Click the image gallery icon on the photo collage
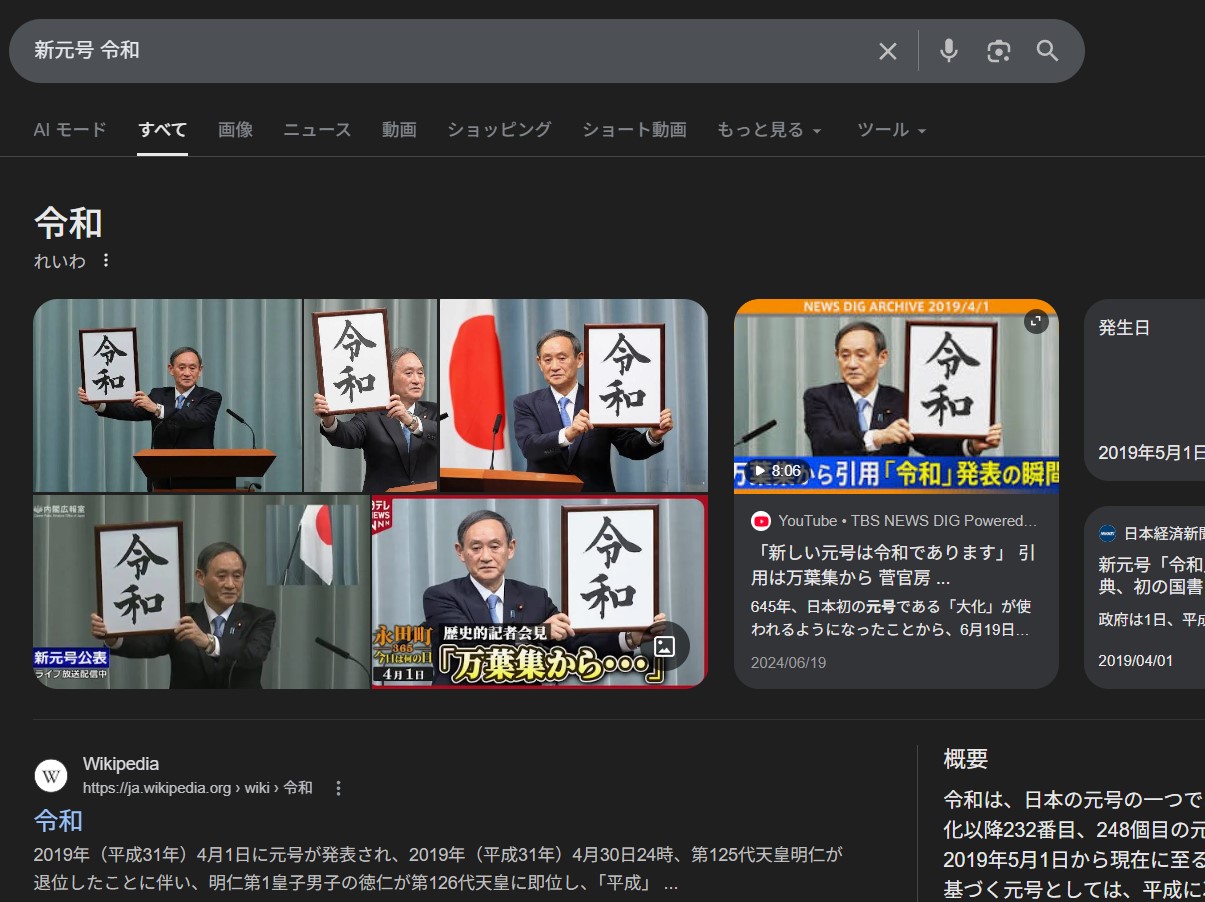The width and height of the screenshot is (1205, 902). (x=665, y=646)
